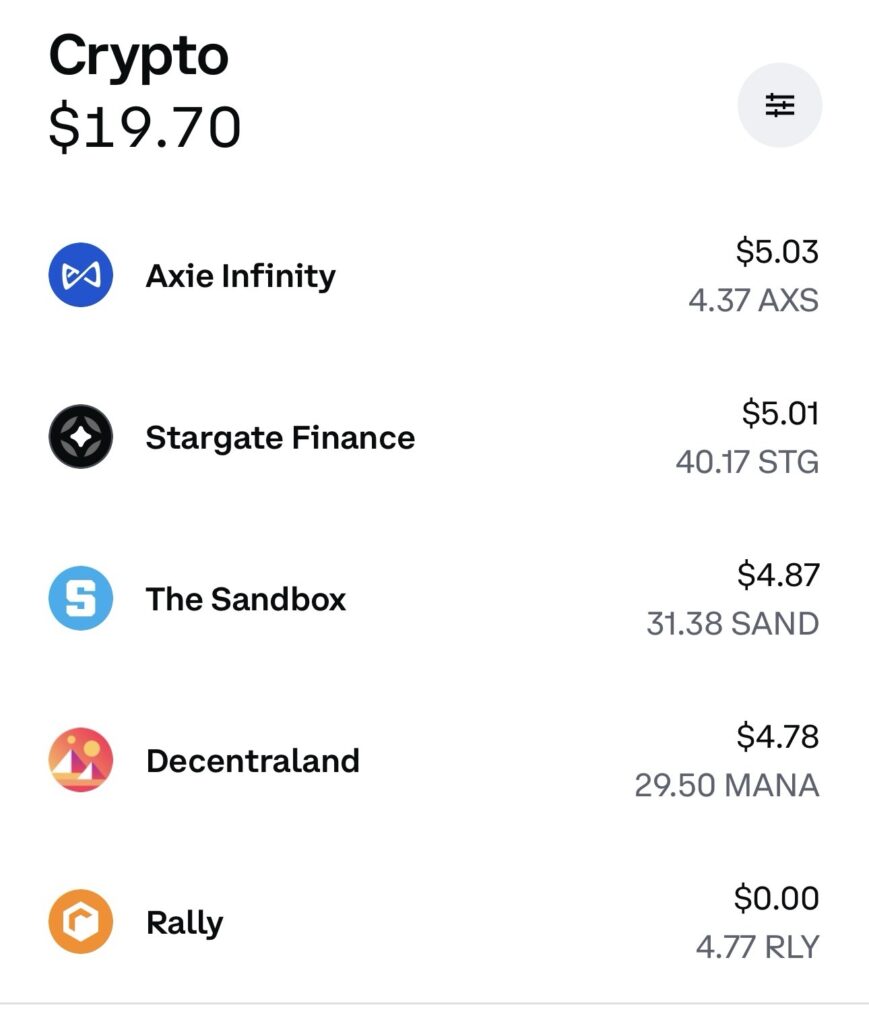Open the Rally asset name
This screenshot has width=869, height=1024.
click(x=184, y=923)
